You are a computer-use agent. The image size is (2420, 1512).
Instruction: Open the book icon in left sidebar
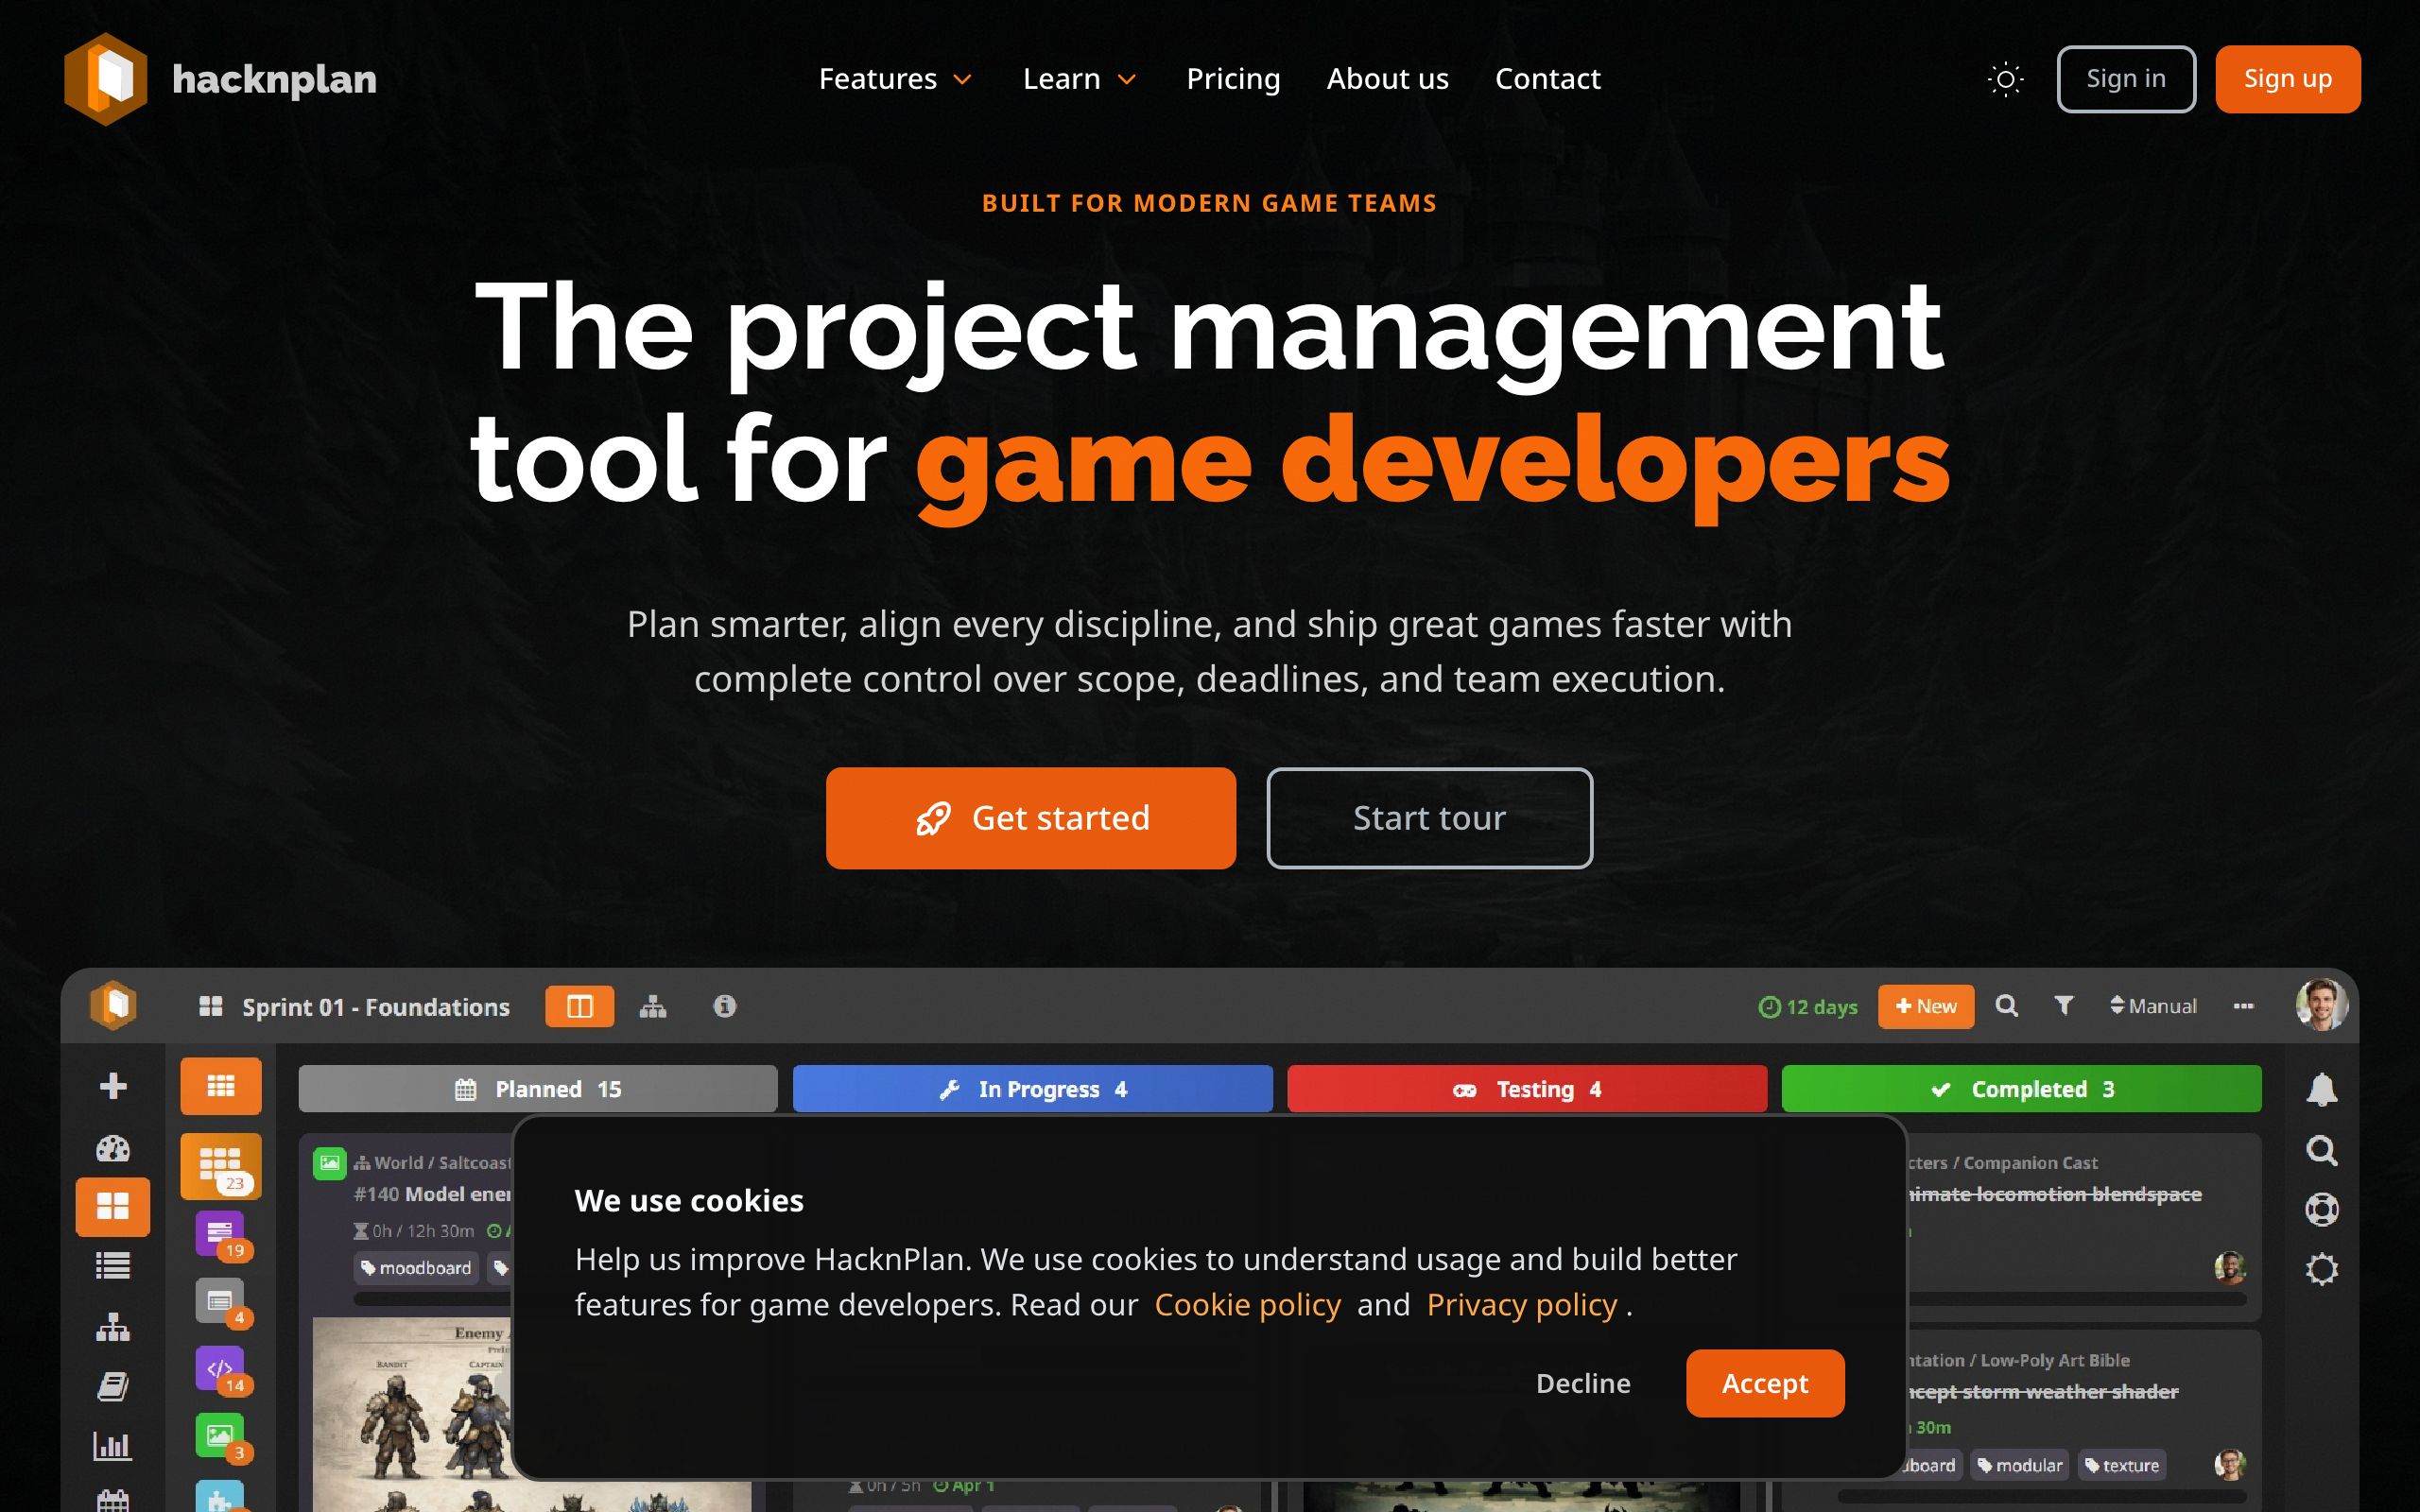113,1386
